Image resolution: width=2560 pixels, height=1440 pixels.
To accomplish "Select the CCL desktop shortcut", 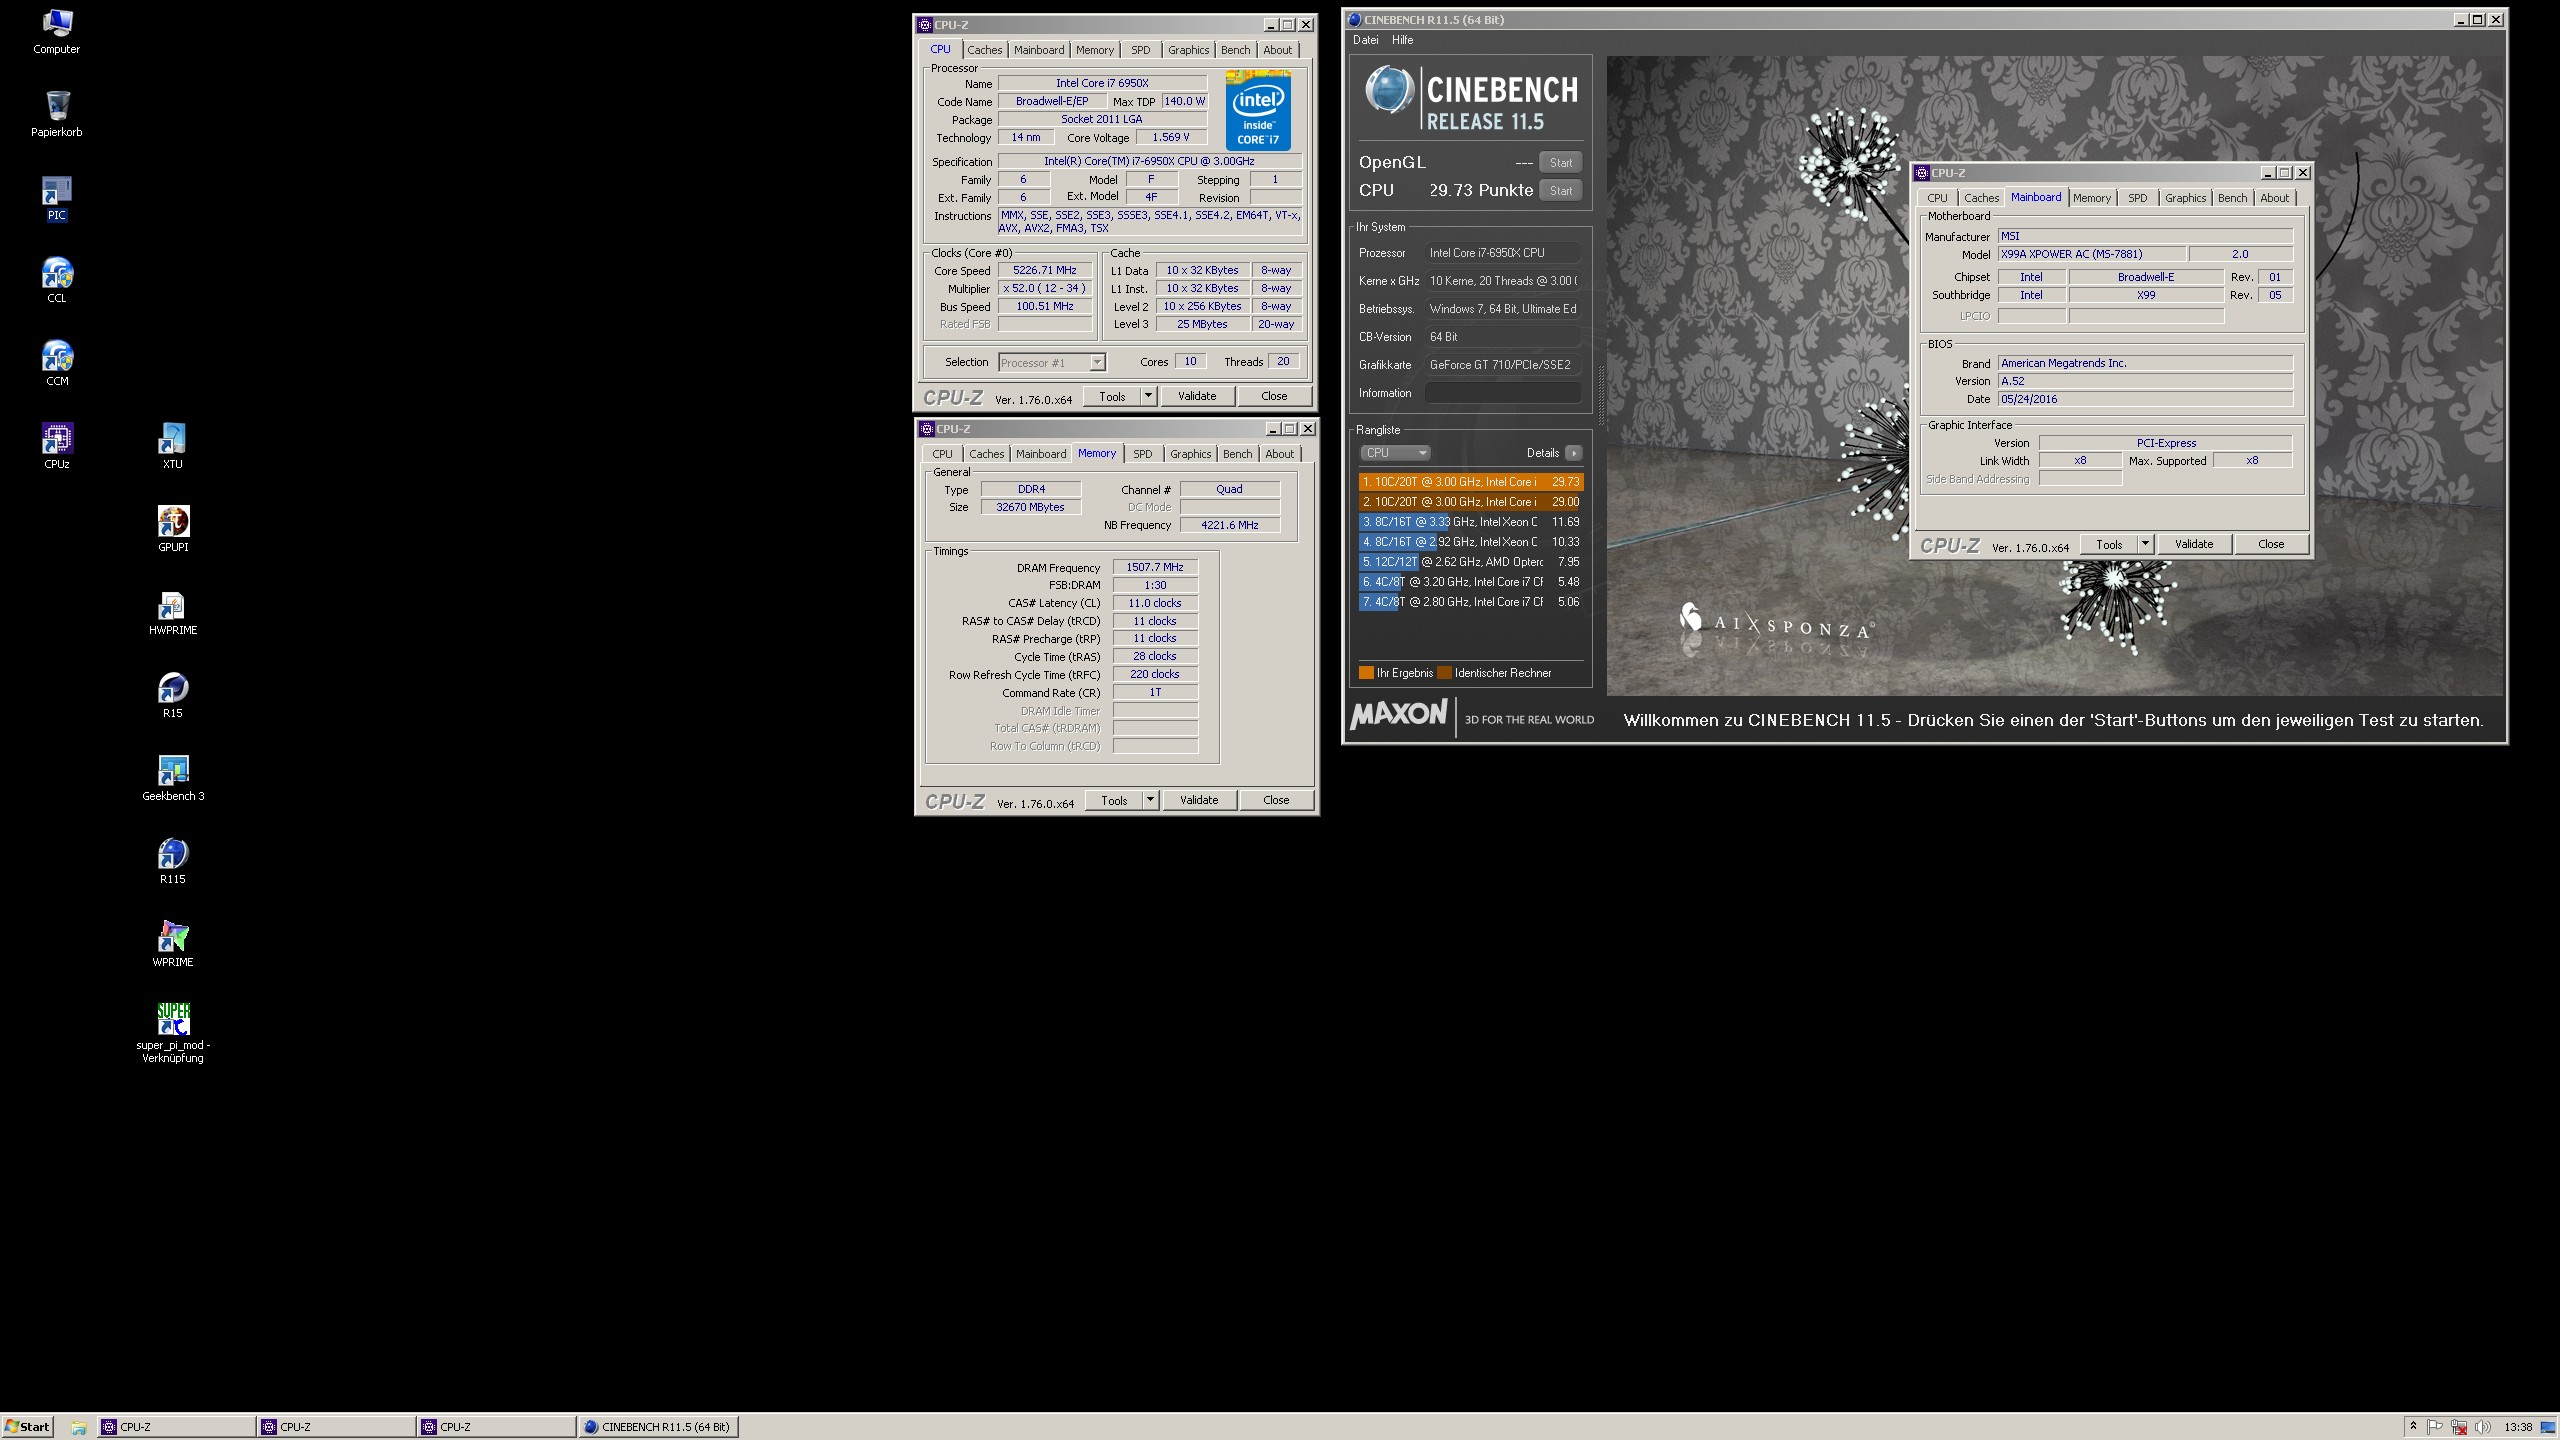I will (x=57, y=280).
